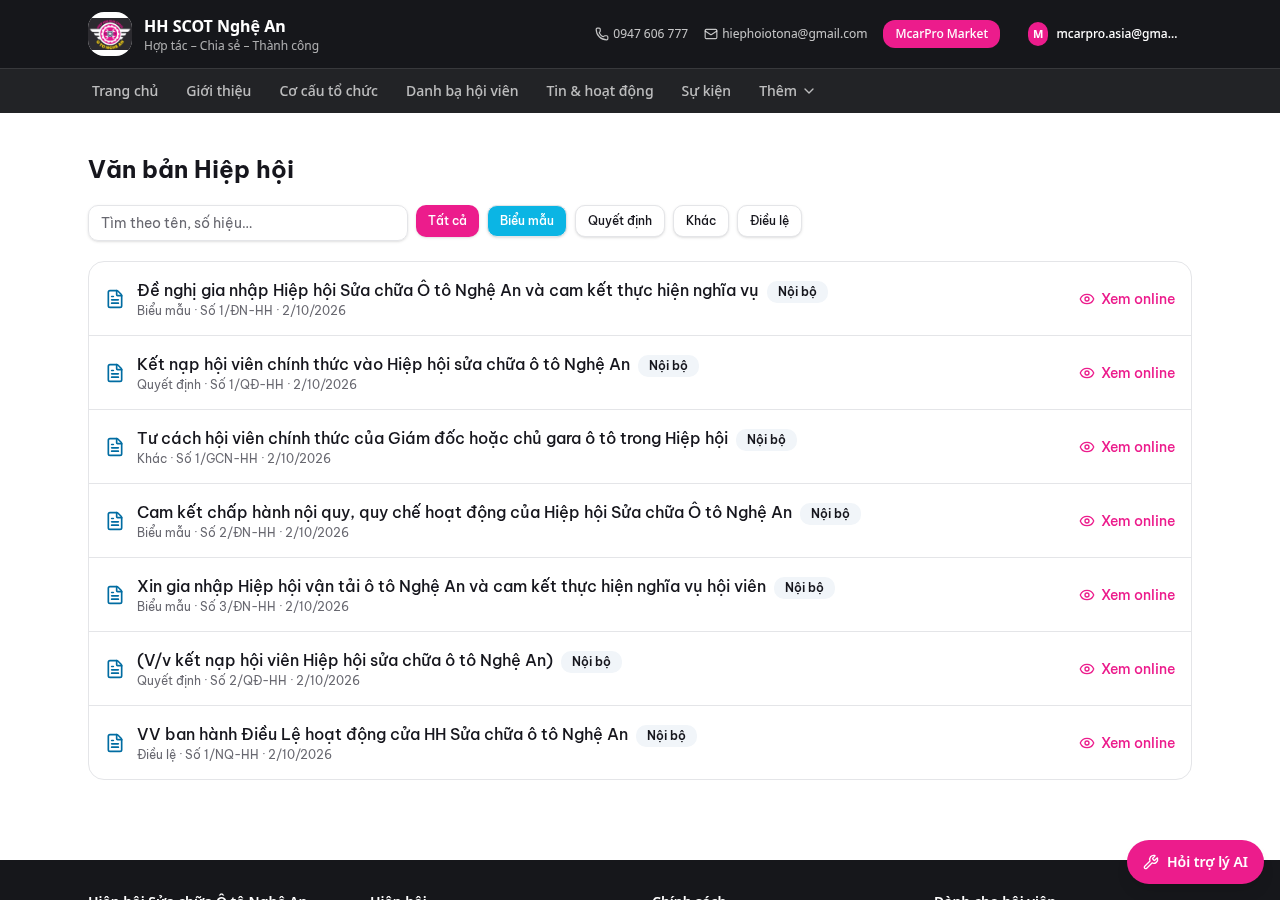
Task: Click document icon for VV ban hành Điều Lệ
Action: tap(115, 743)
